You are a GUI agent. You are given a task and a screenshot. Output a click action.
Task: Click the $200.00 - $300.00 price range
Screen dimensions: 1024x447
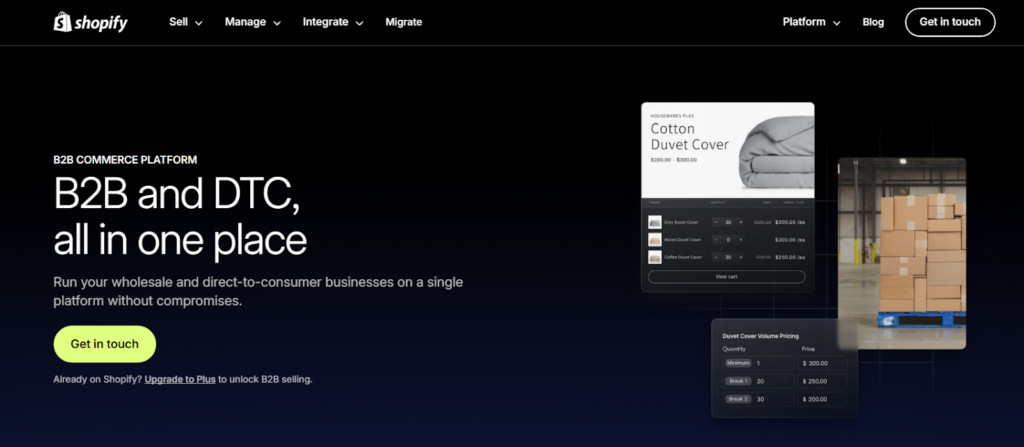coord(673,160)
